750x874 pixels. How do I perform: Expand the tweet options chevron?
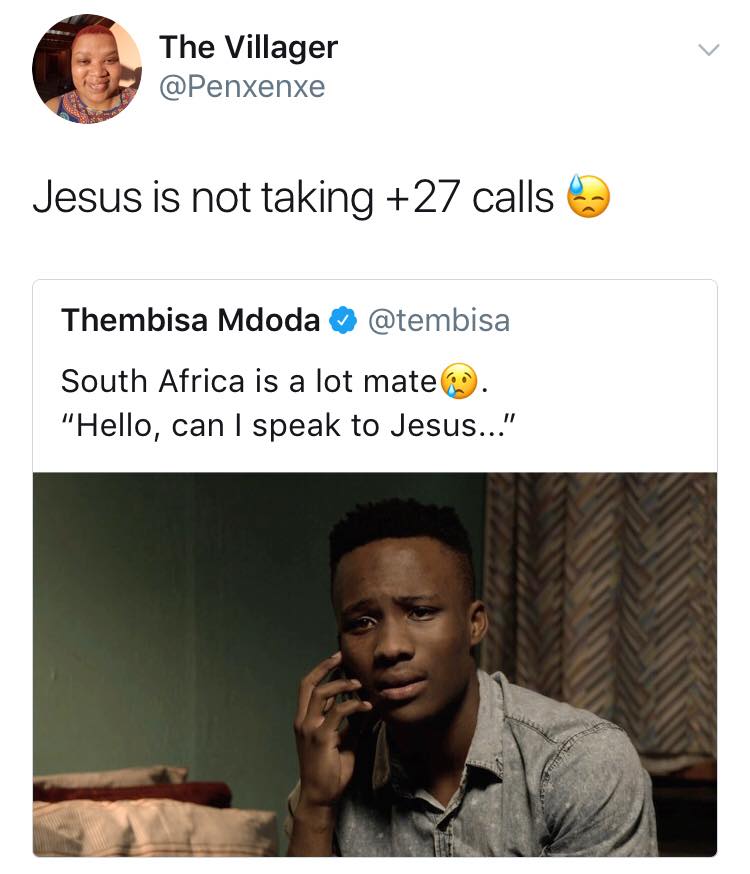click(707, 49)
